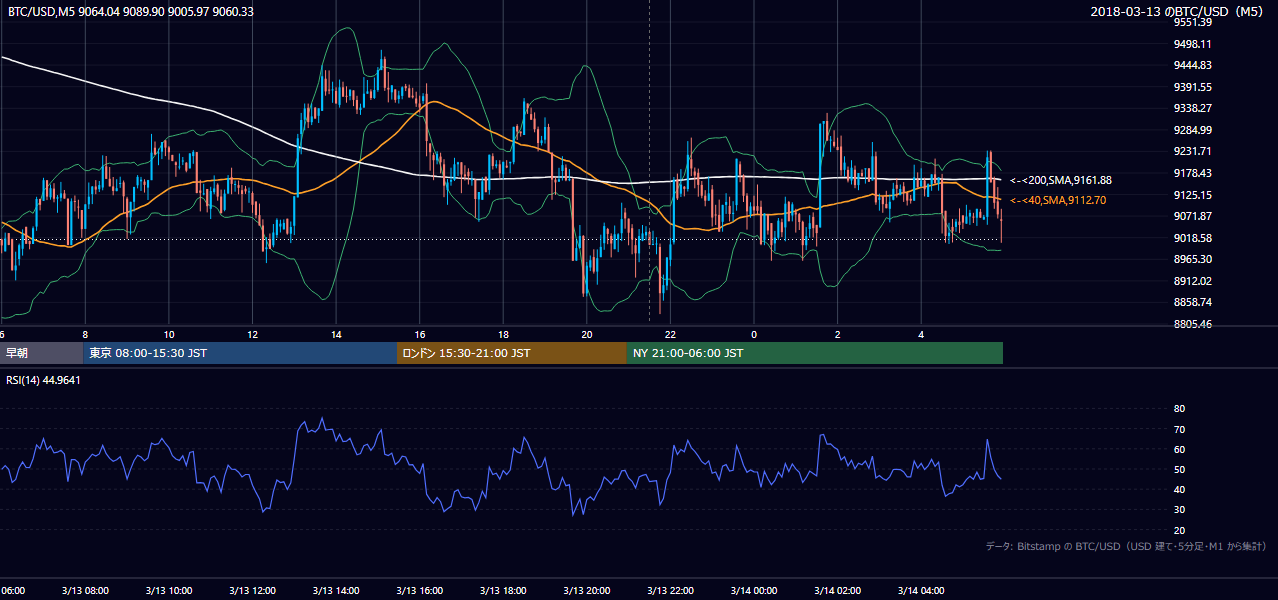Click the 3/13 18:00 time label
Viewport: 1278px width, 600px height.
503,591
